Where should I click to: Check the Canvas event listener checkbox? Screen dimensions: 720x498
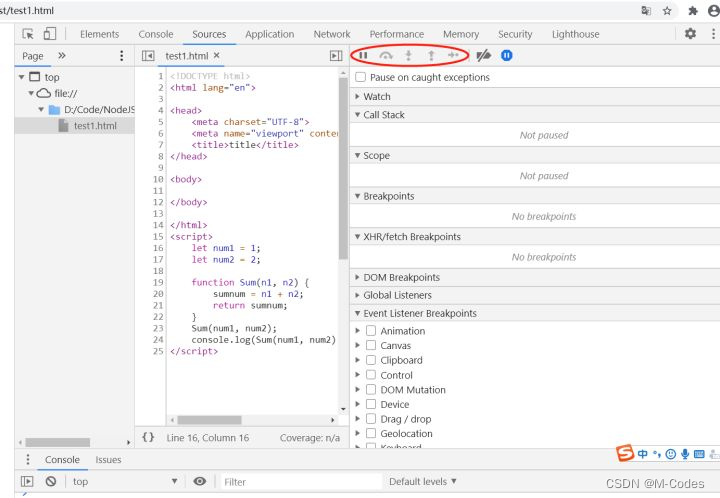point(371,345)
